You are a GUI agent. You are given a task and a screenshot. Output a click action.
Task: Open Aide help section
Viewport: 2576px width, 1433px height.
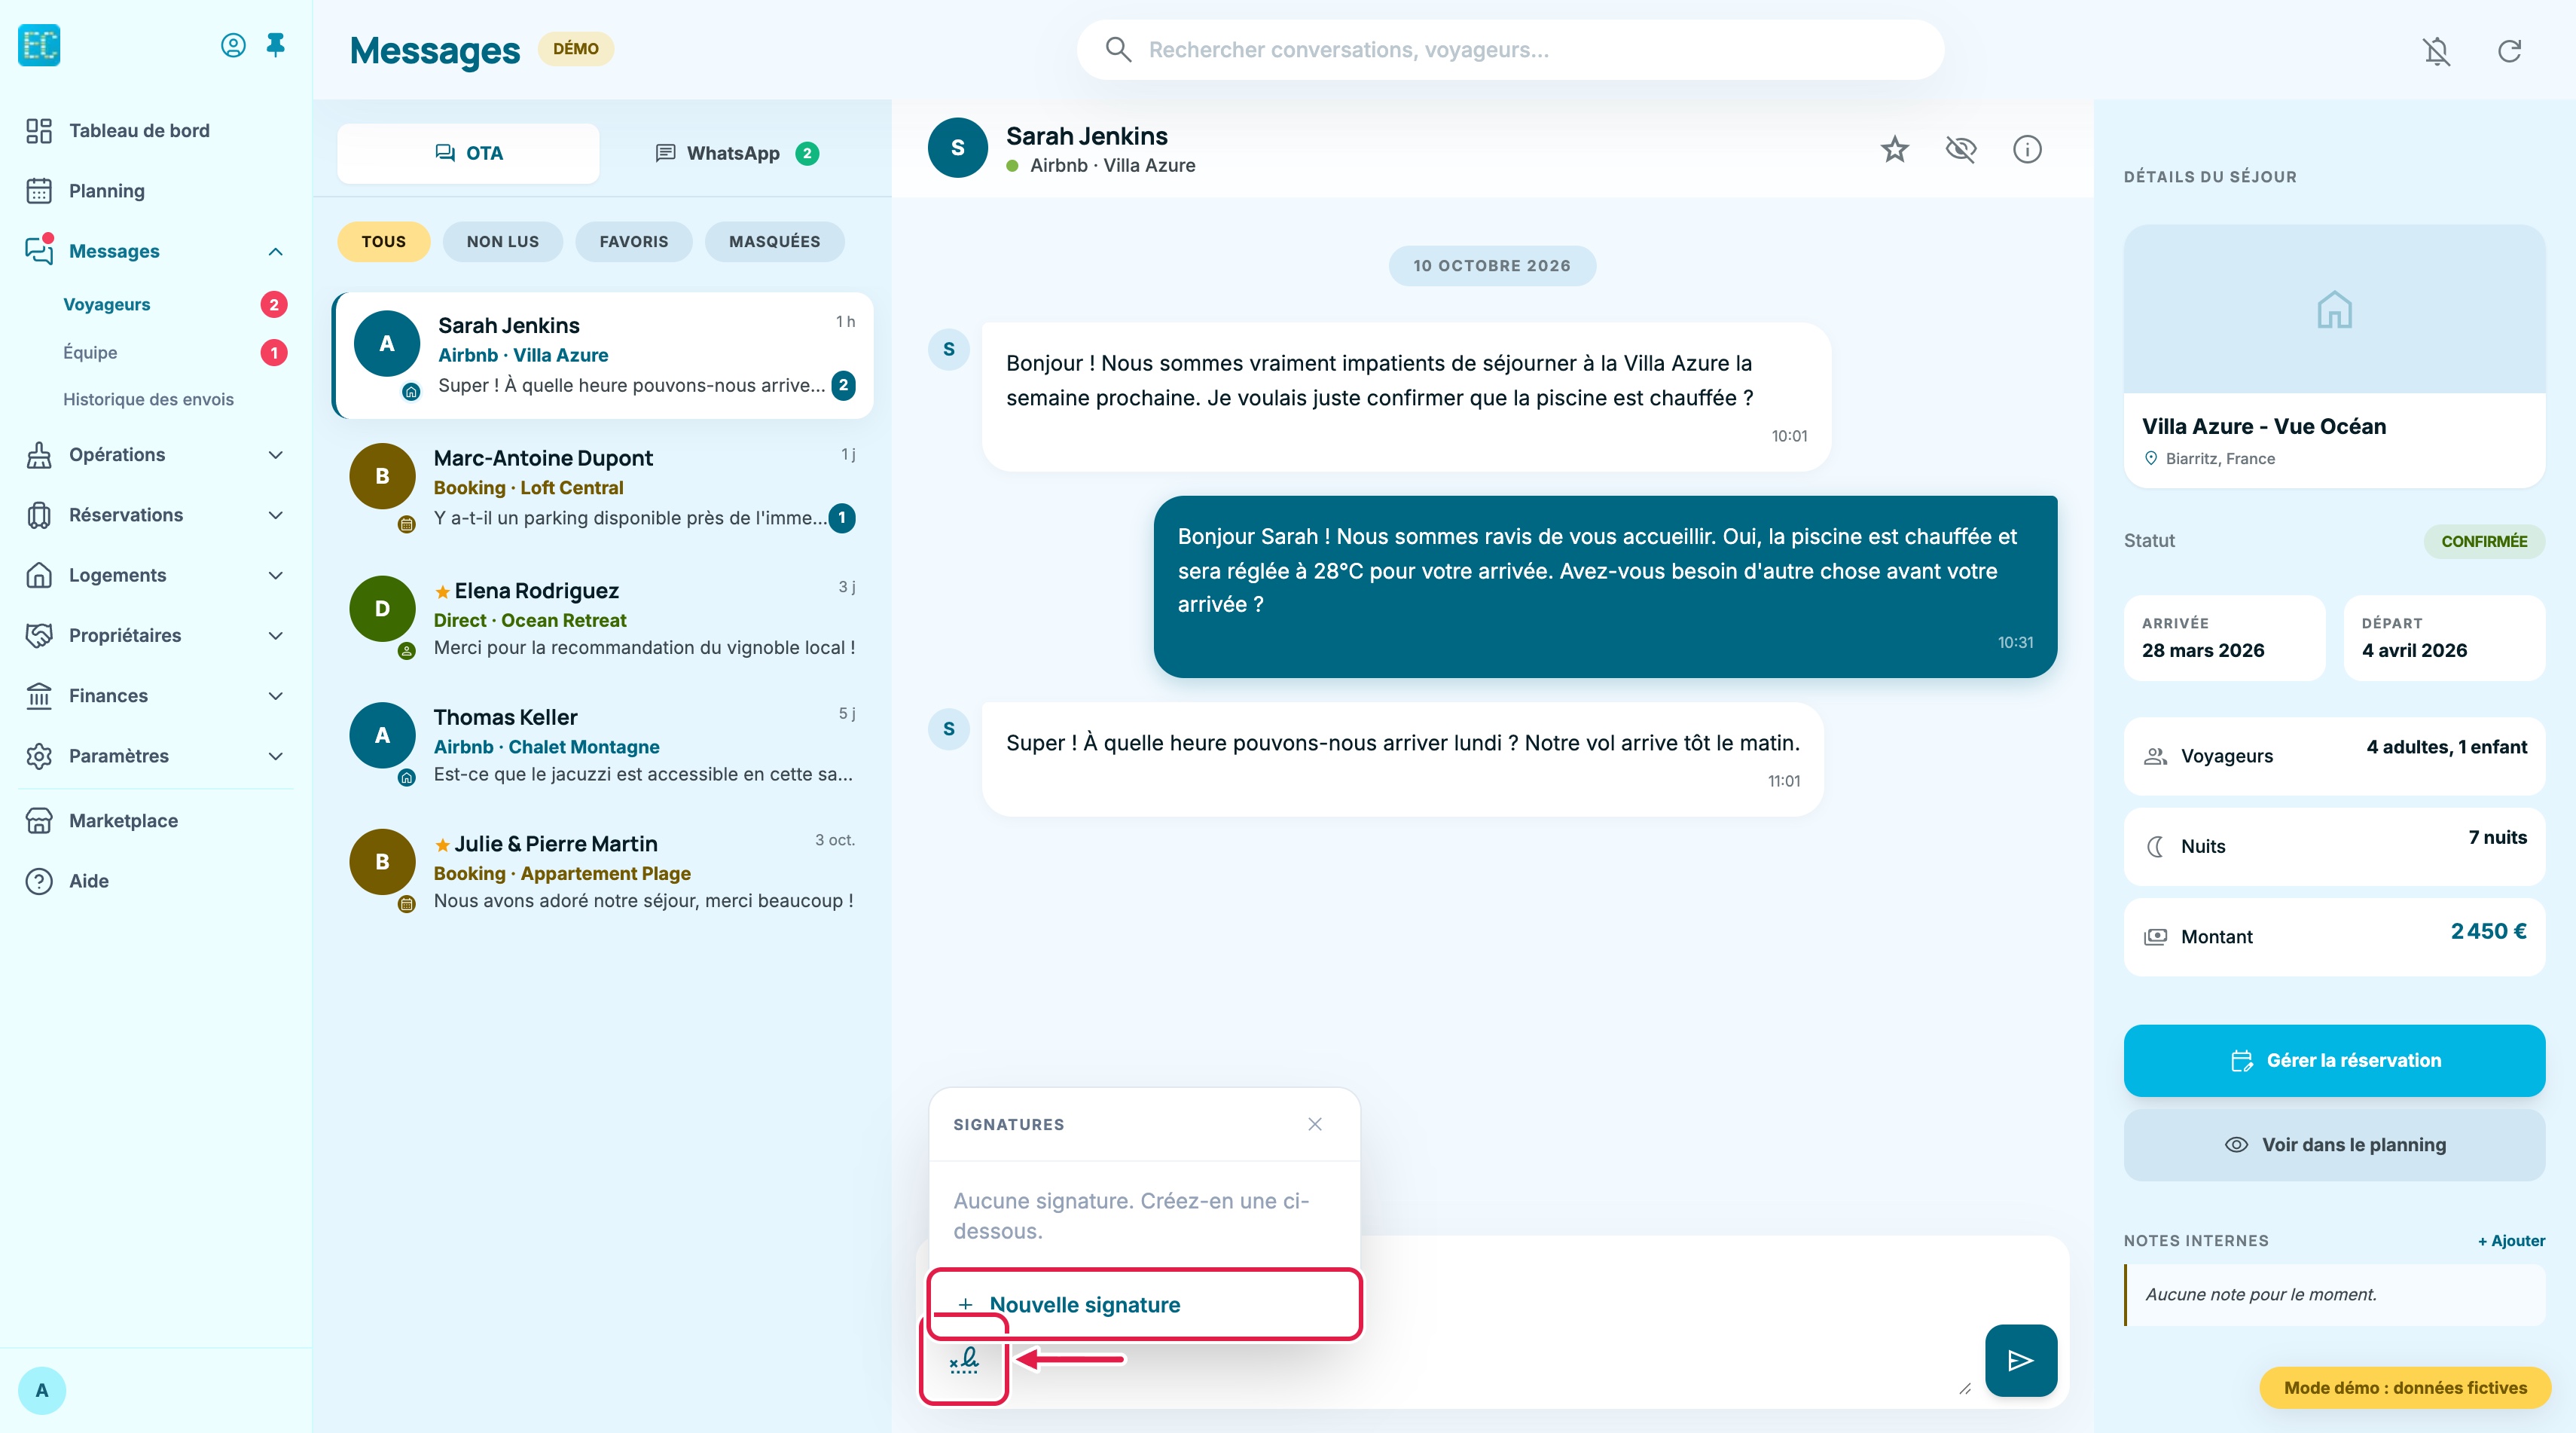156,881
